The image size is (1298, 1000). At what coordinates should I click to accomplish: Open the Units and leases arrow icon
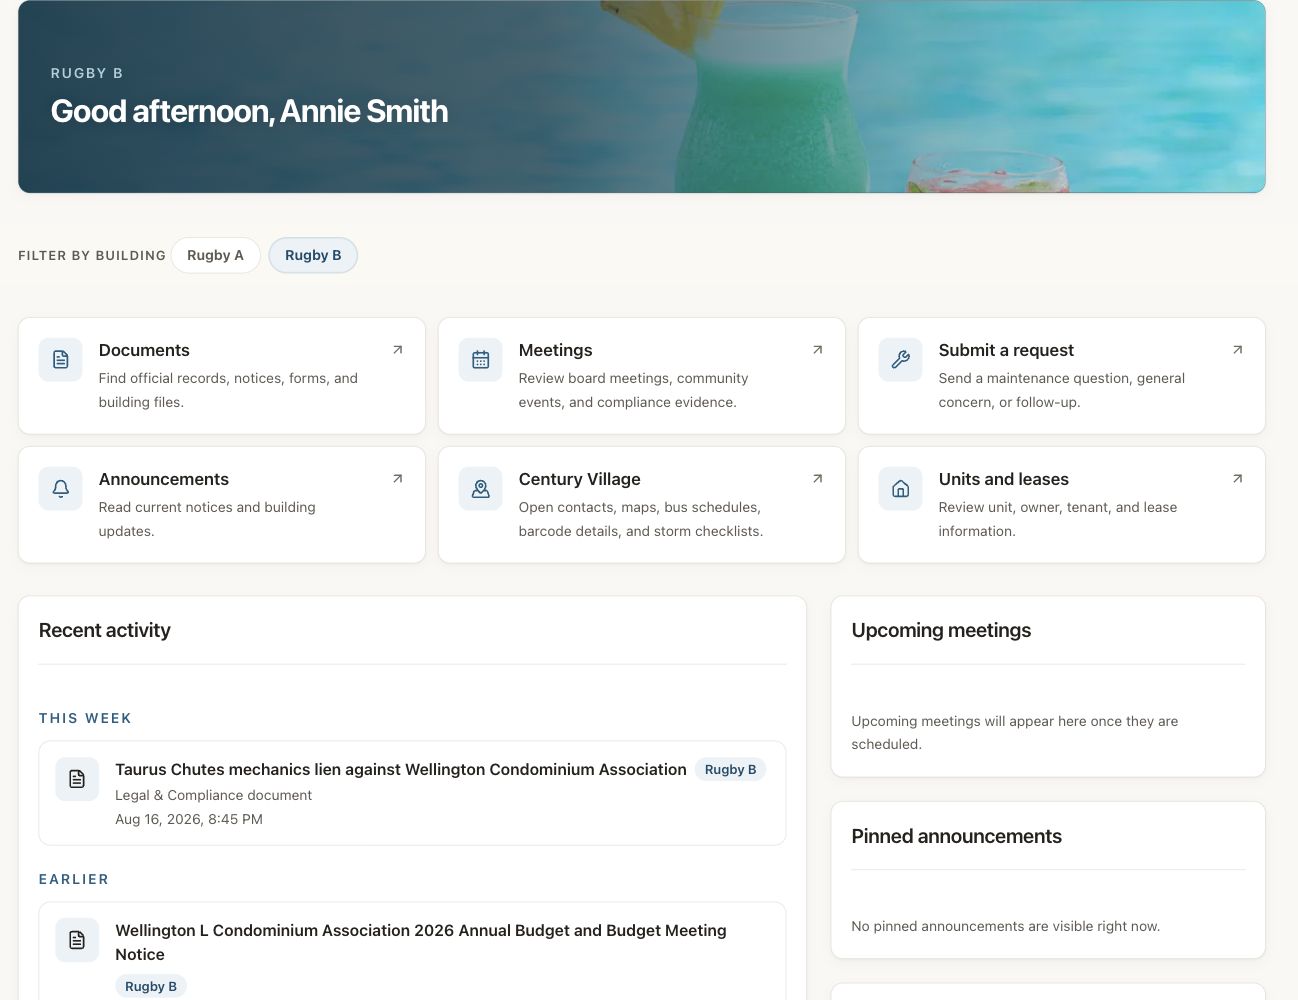pos(1238,479)
